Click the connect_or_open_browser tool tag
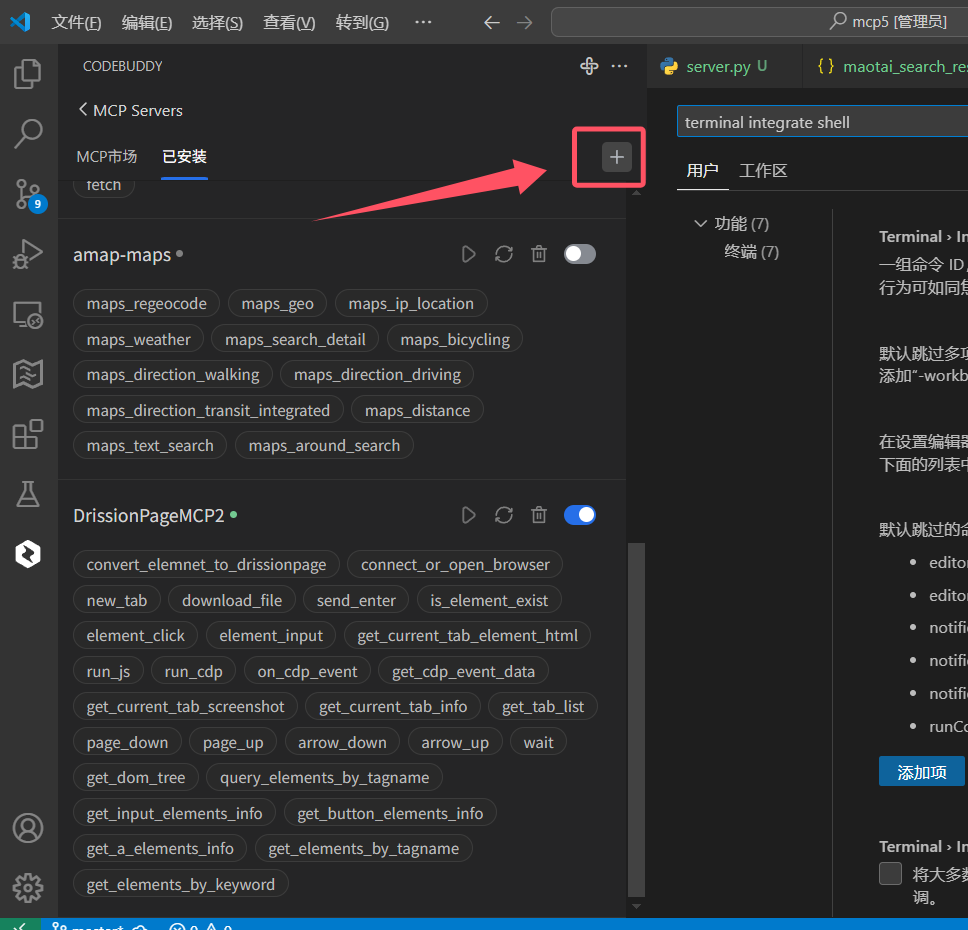The height and width of the screenshot is (930, 968). 455,564
